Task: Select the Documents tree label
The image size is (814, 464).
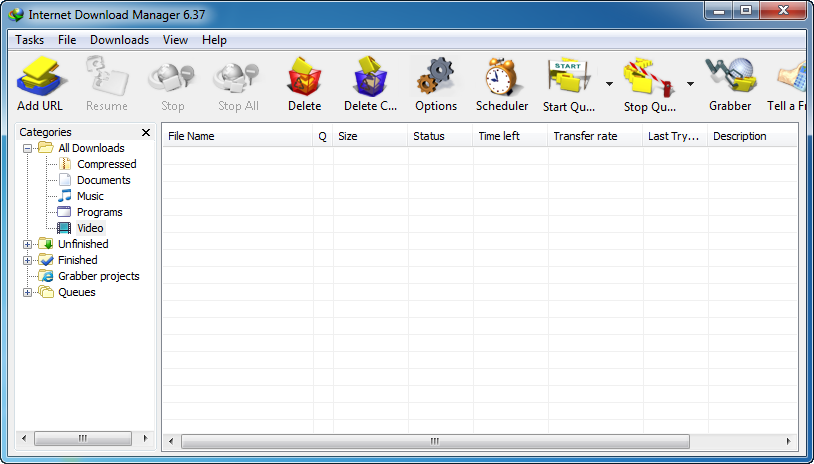Action: (x=104, y=180)
